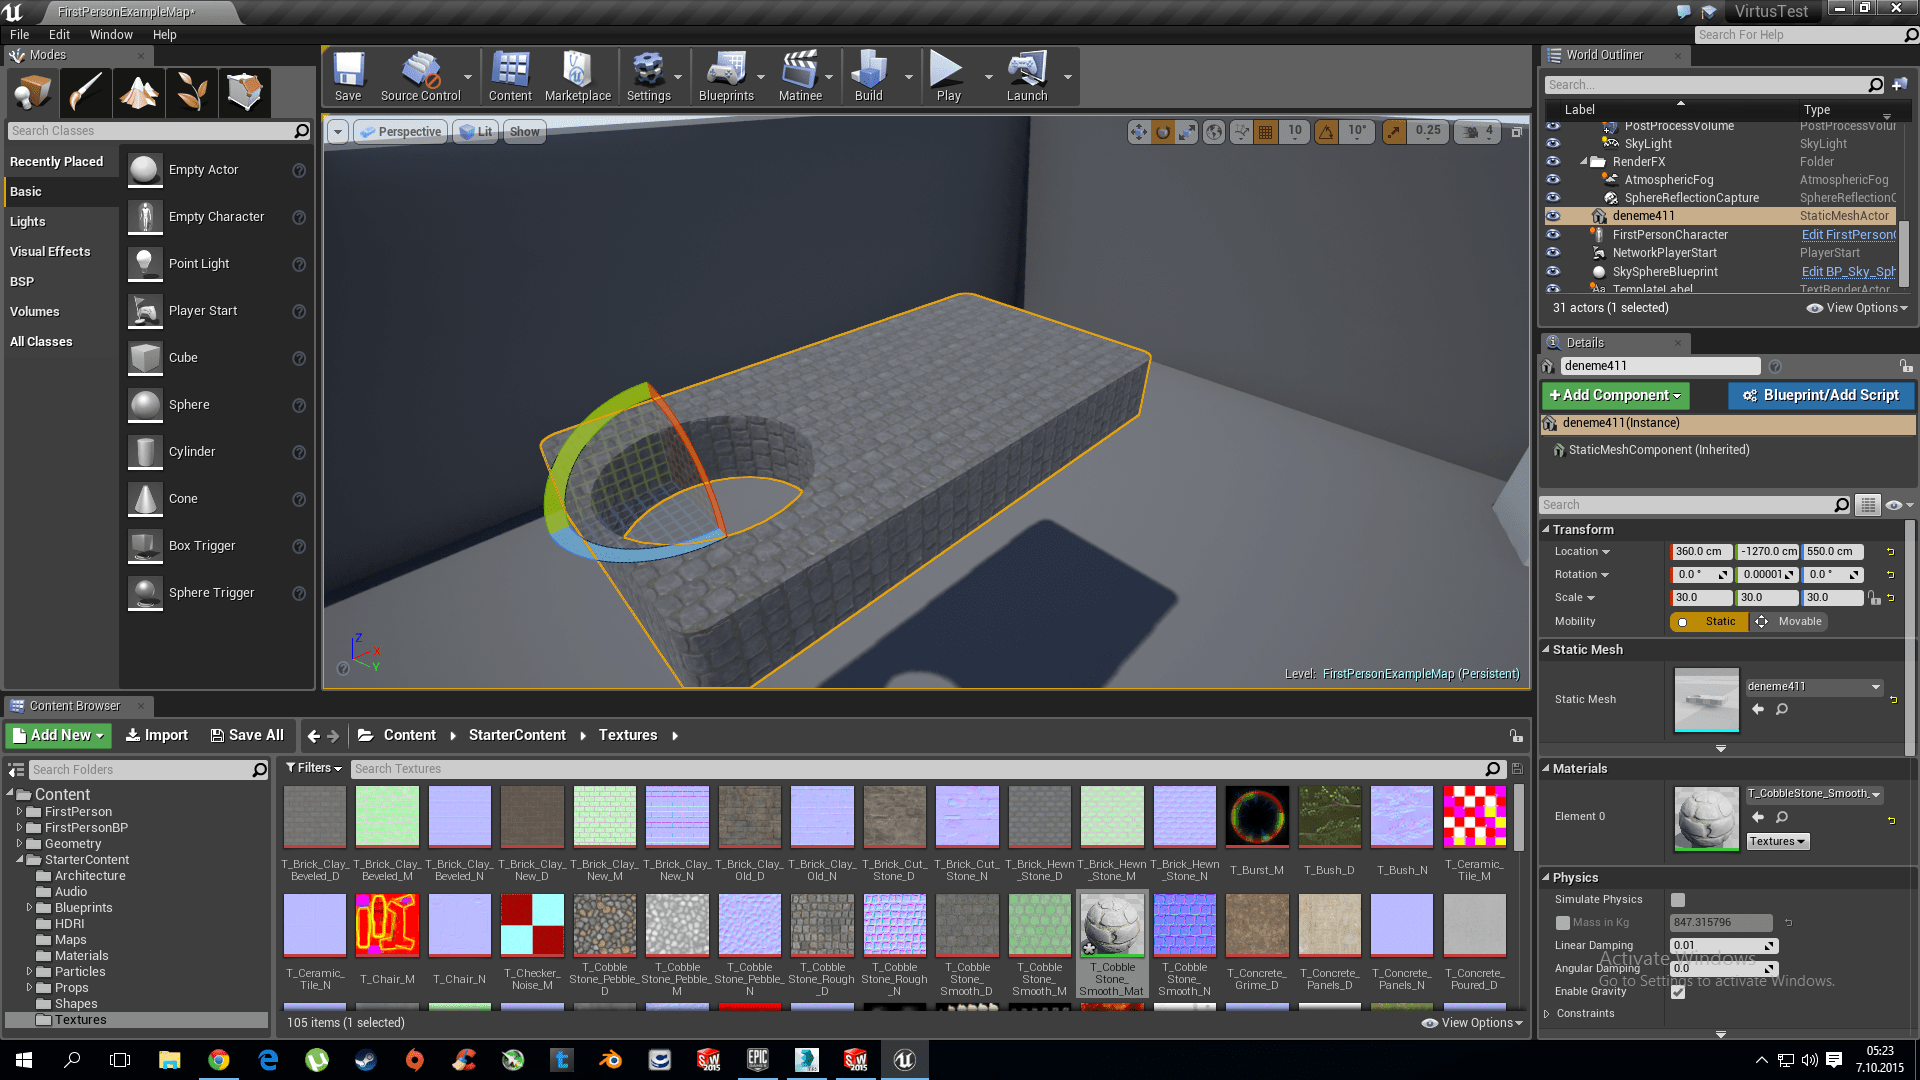Viewport: 1920px width, 1080px height.
Task: Select the Visual Effects category tab
Action: coord(50,252)
